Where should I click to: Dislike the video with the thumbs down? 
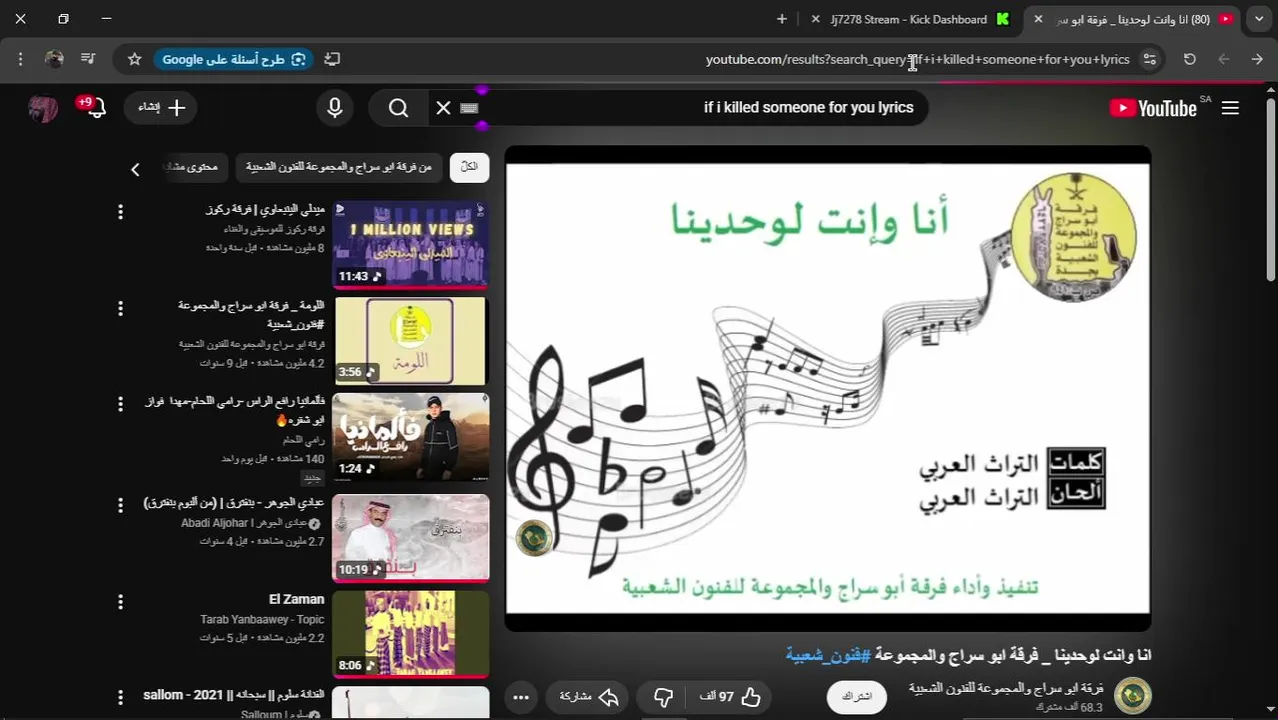[x=663, y=697]
